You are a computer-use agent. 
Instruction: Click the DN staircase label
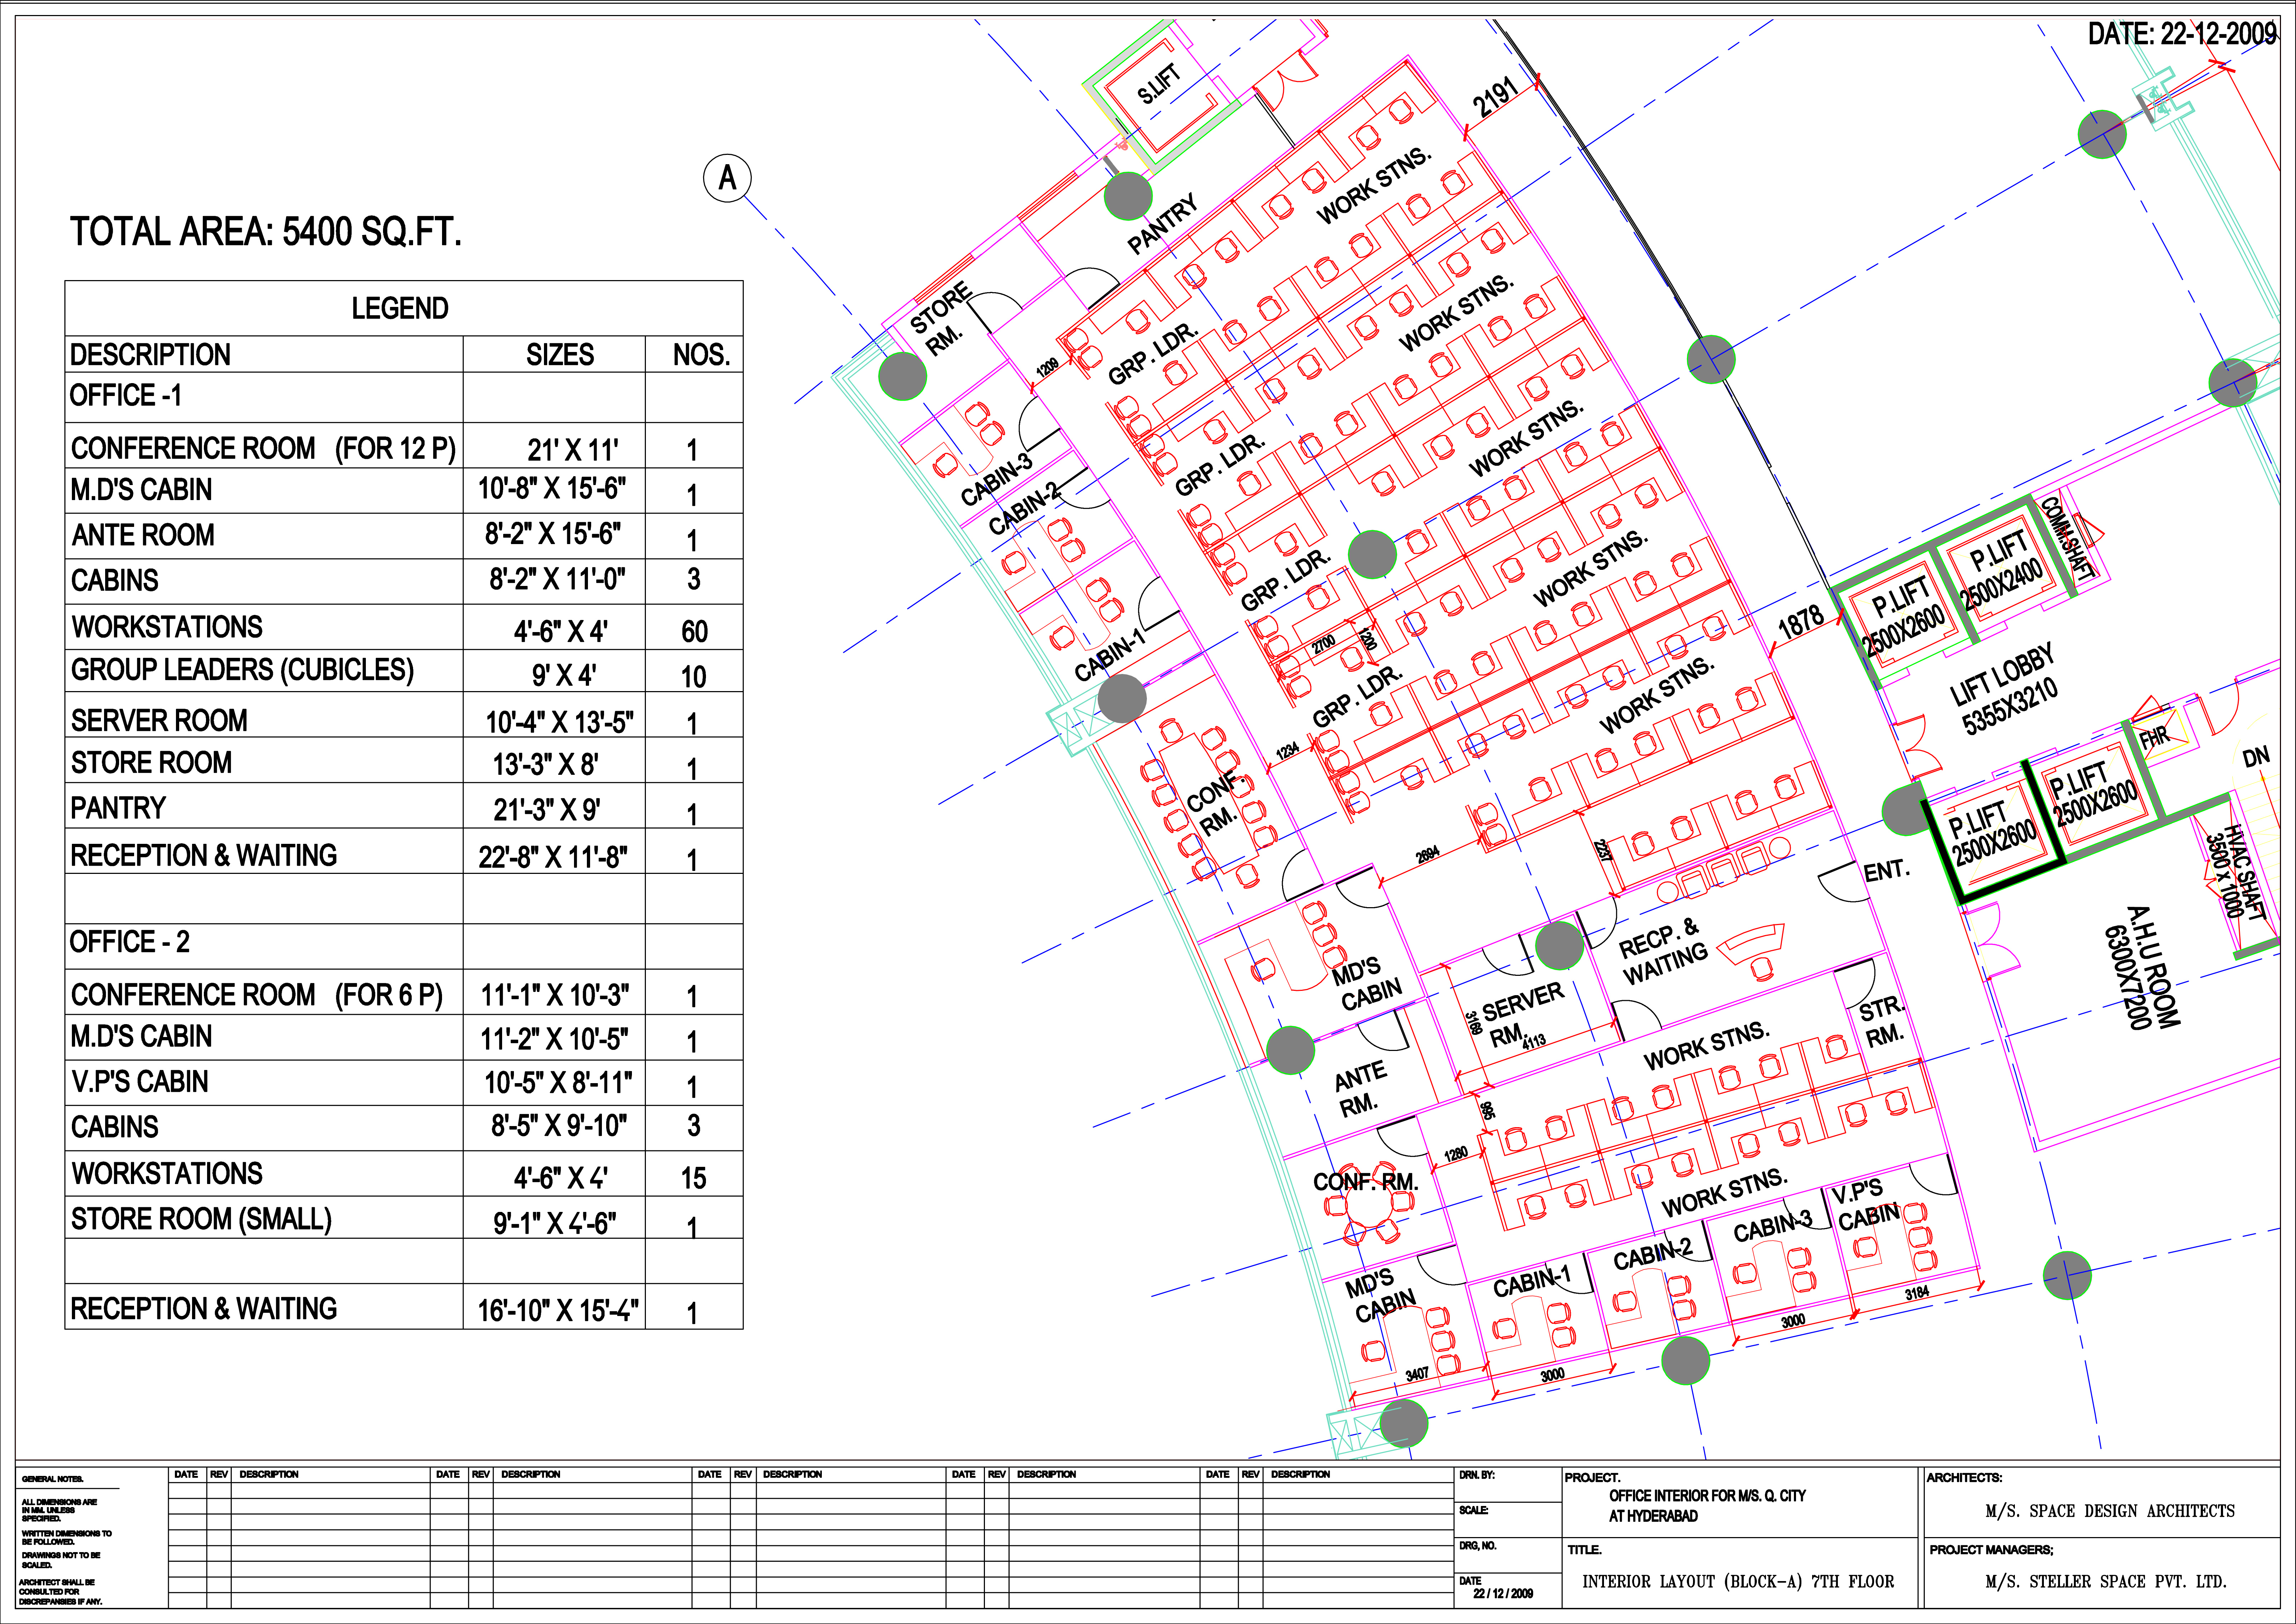(2256, 757)
